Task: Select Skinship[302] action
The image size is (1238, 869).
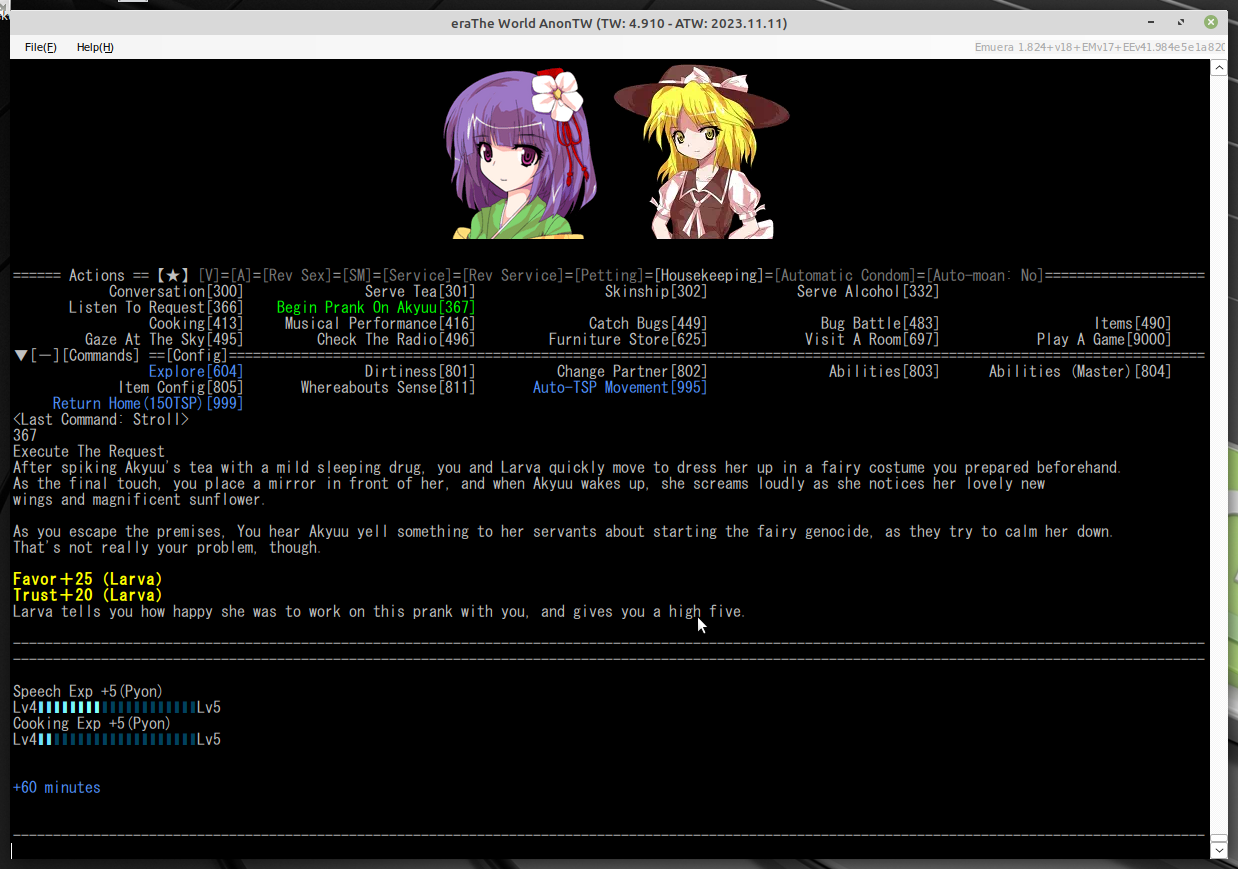Action: coord(656,292)
